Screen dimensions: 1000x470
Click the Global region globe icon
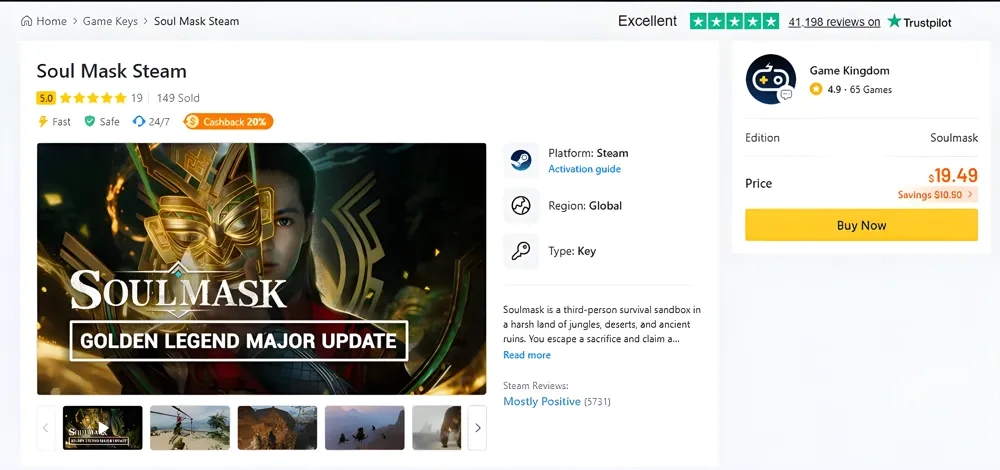(x=520, y=206)
